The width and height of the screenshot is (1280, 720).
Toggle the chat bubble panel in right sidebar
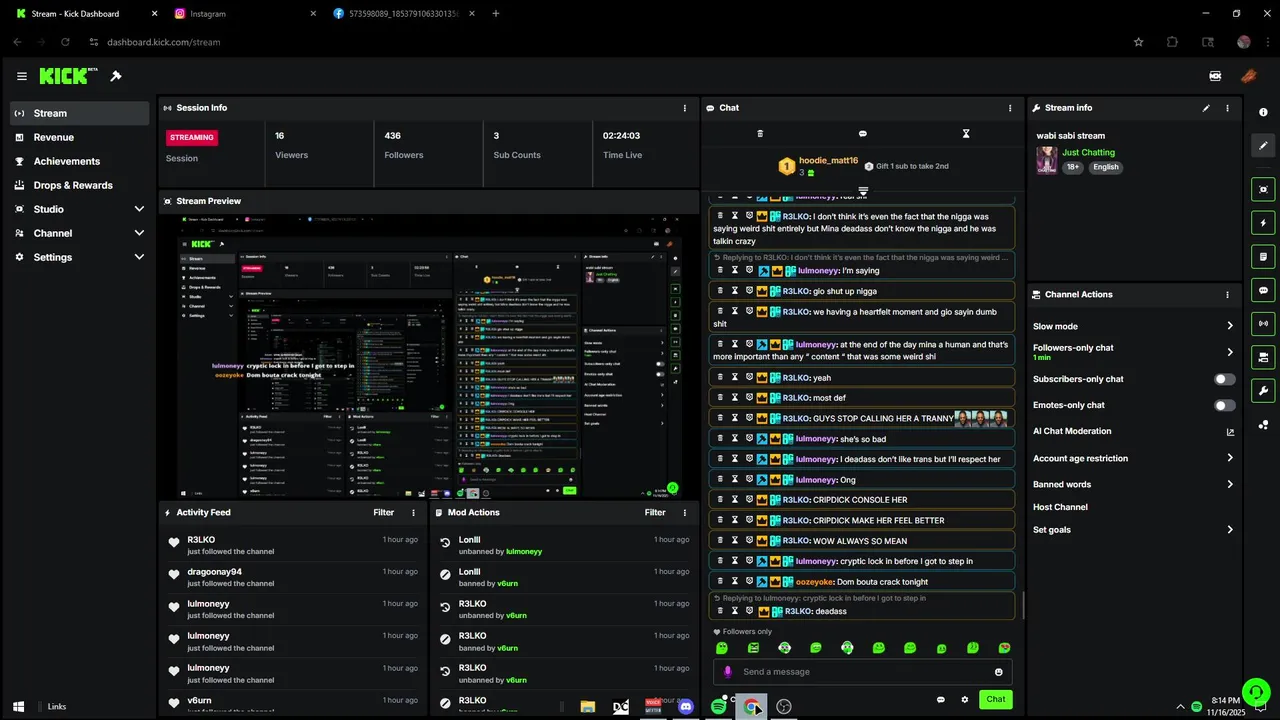coord(1264,290)
